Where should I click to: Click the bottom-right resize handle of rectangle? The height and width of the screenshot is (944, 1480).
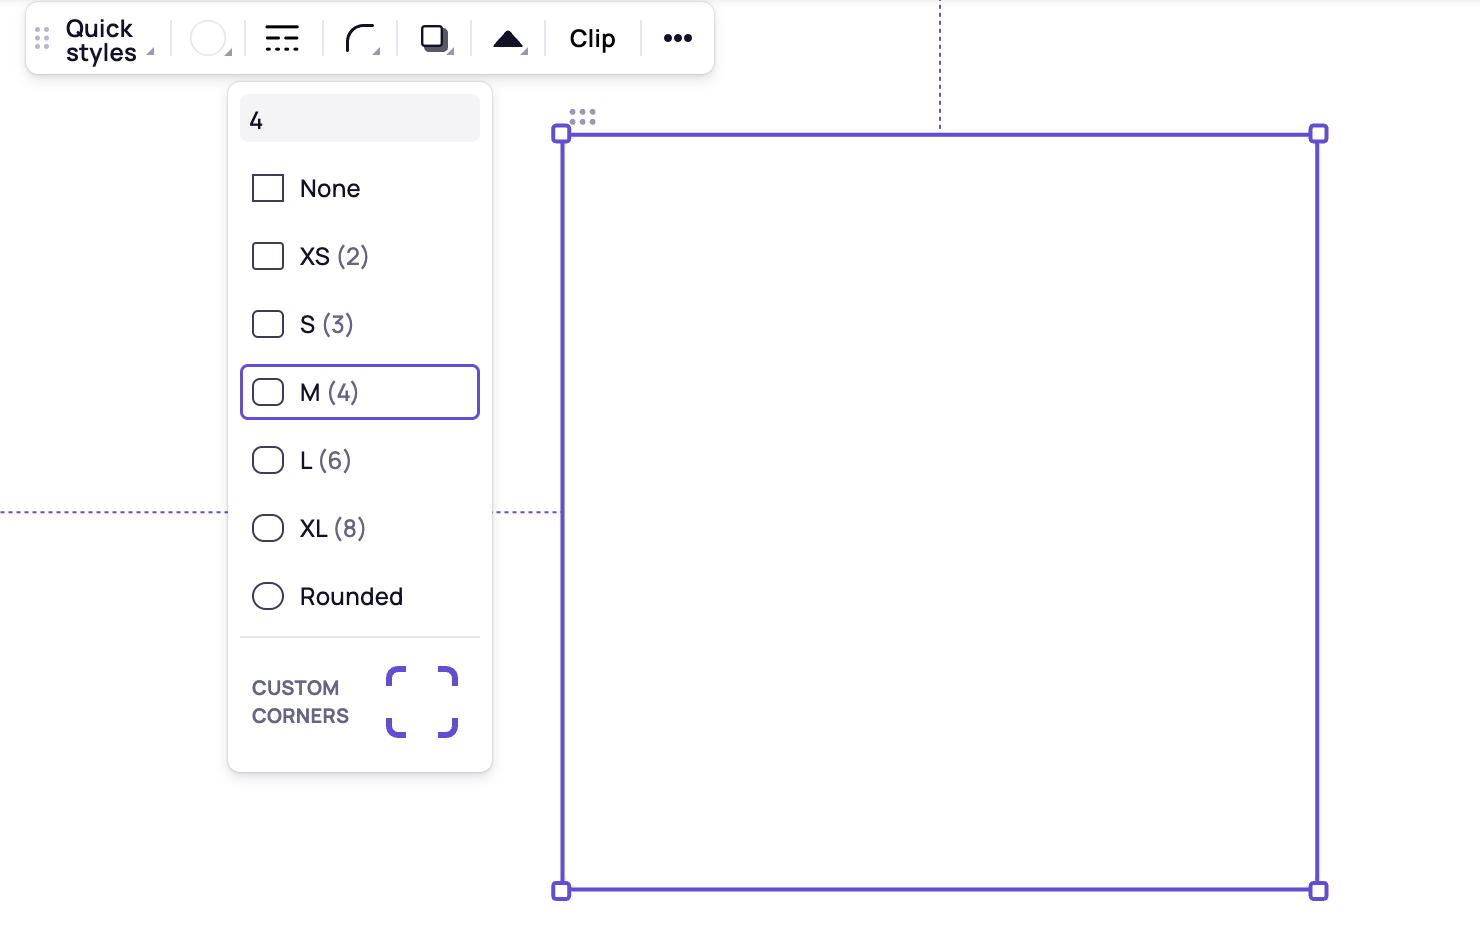tap(1319, 891)
